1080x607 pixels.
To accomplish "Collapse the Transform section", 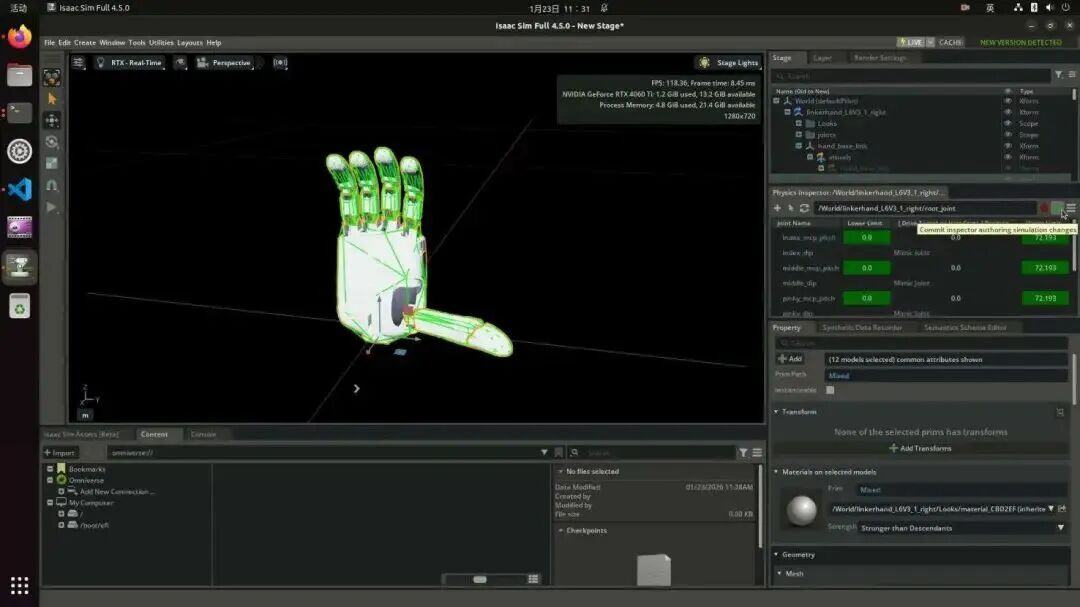I will pyautogui.click(x=776, y=411).
